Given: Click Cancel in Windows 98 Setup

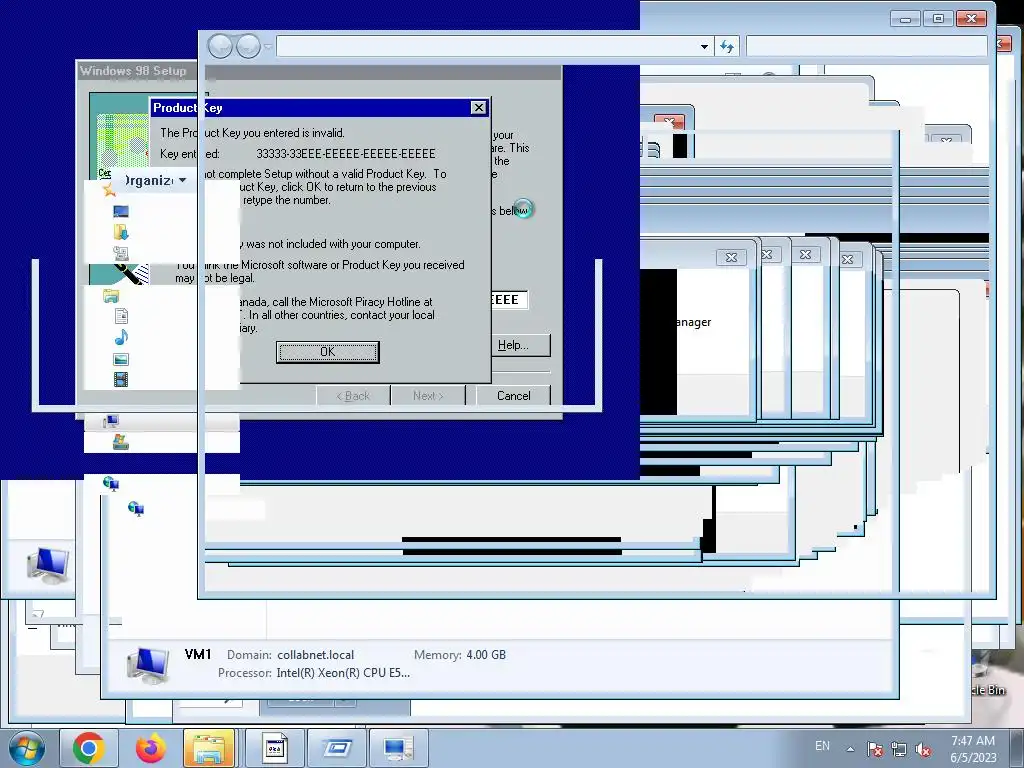Looking at the screenshot, I should [x=513, y=396].
